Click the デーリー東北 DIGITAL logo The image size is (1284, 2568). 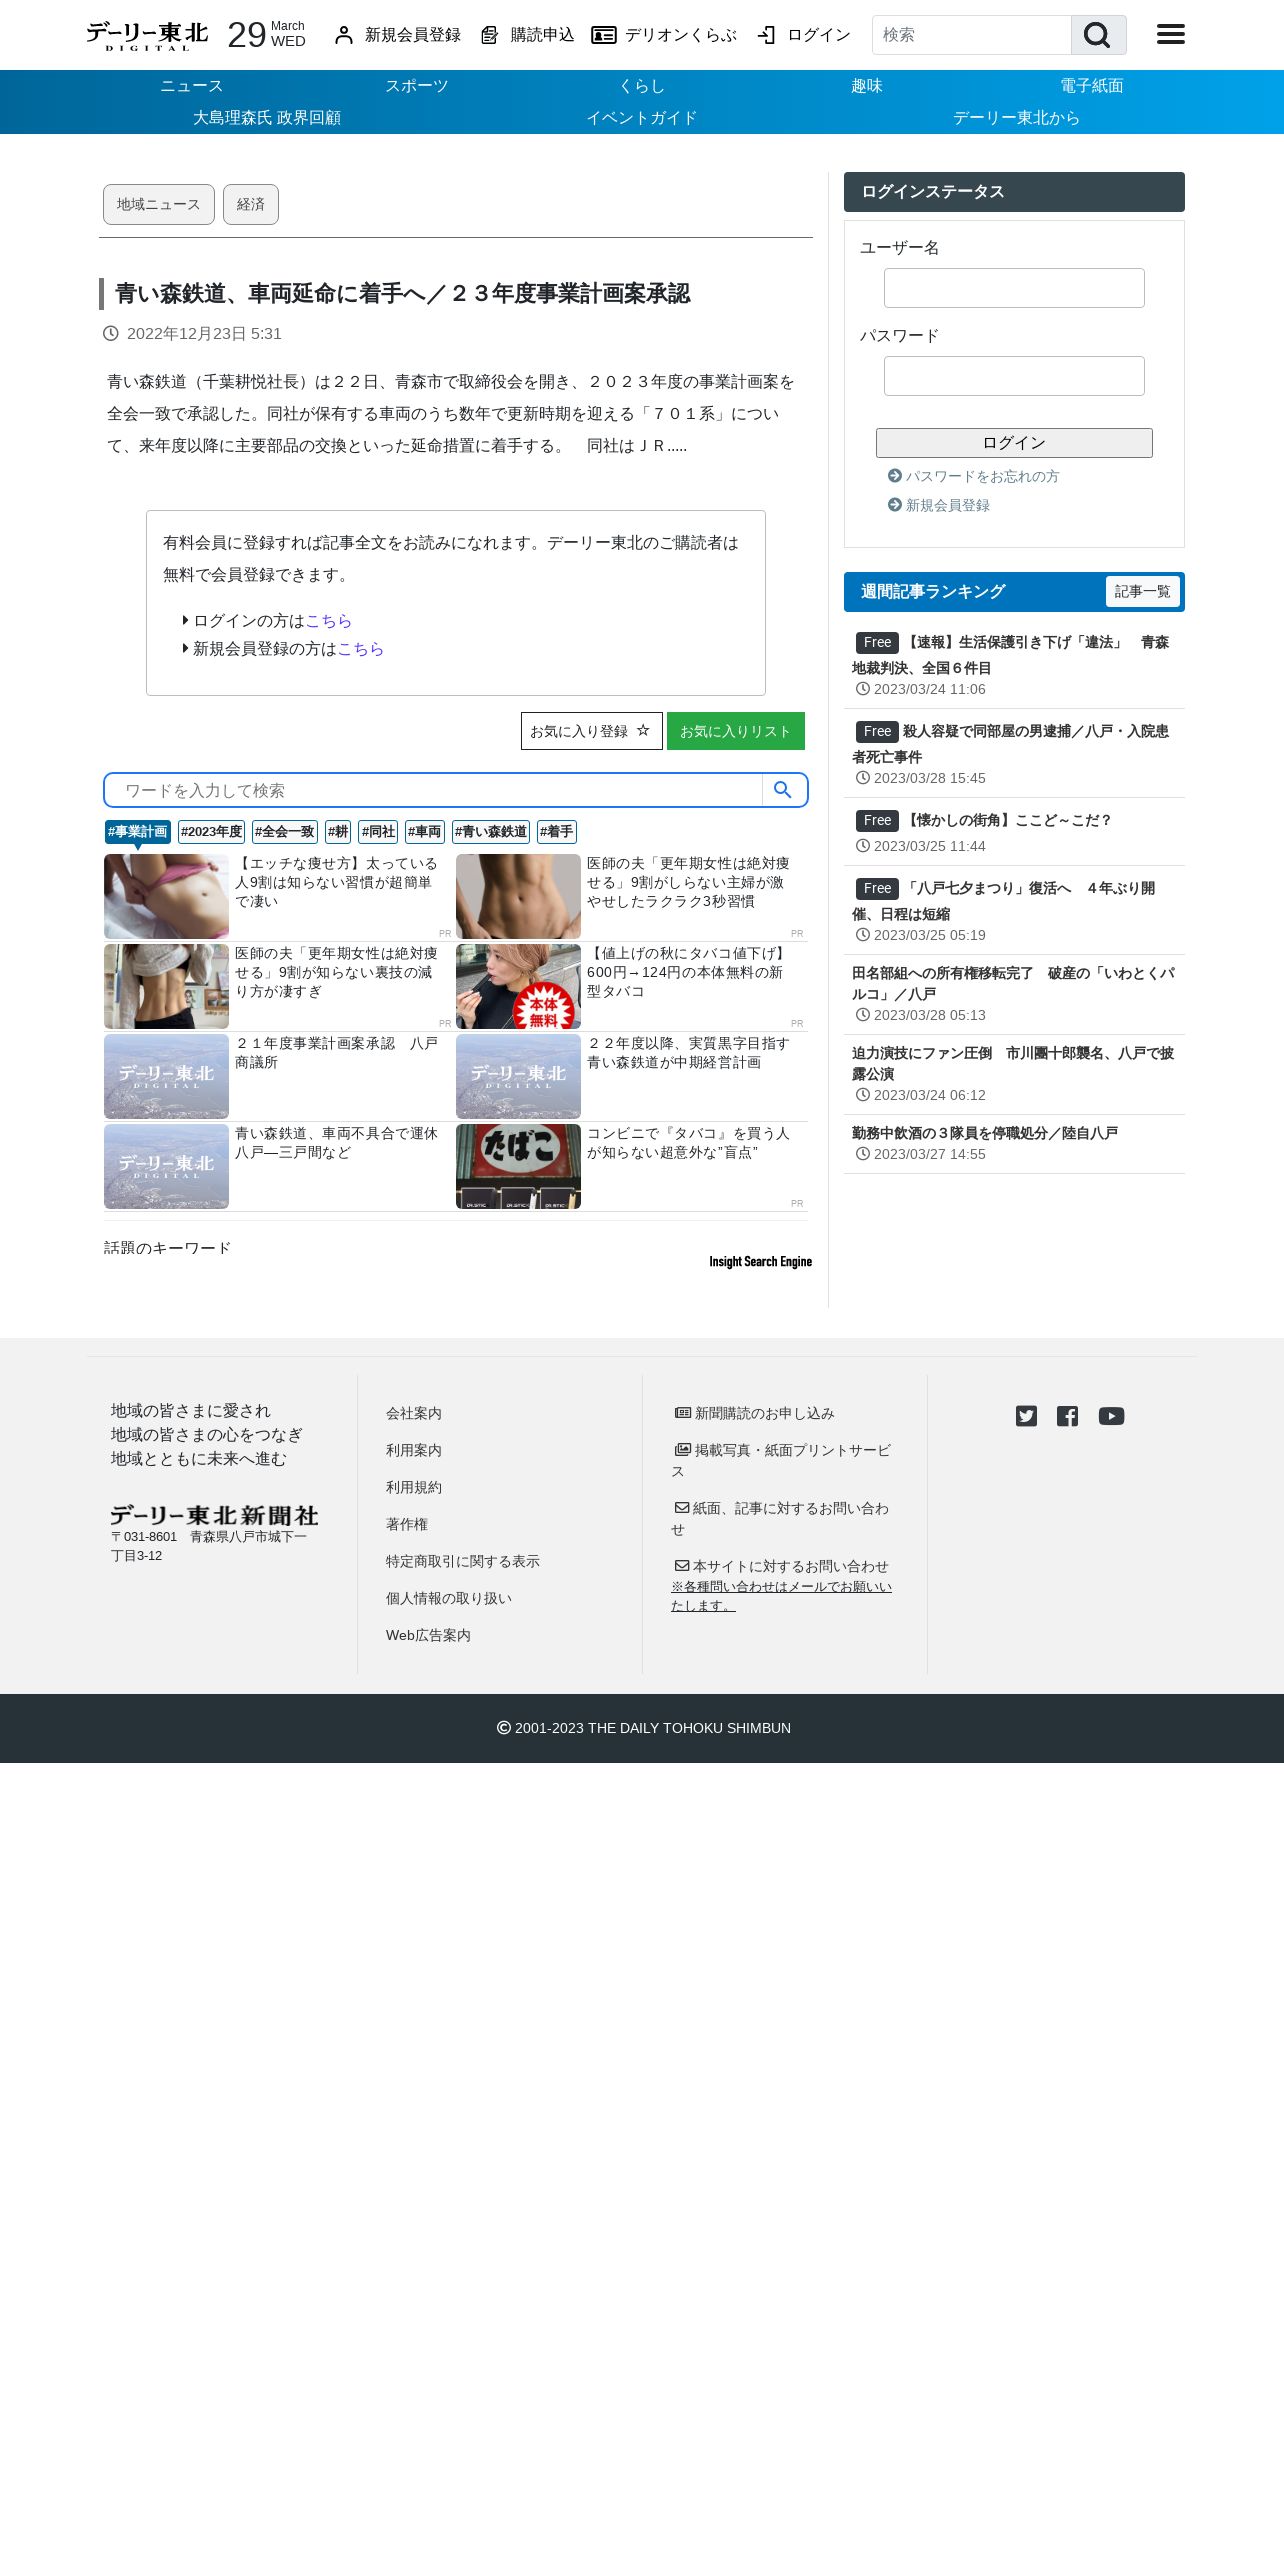point(147,35)
